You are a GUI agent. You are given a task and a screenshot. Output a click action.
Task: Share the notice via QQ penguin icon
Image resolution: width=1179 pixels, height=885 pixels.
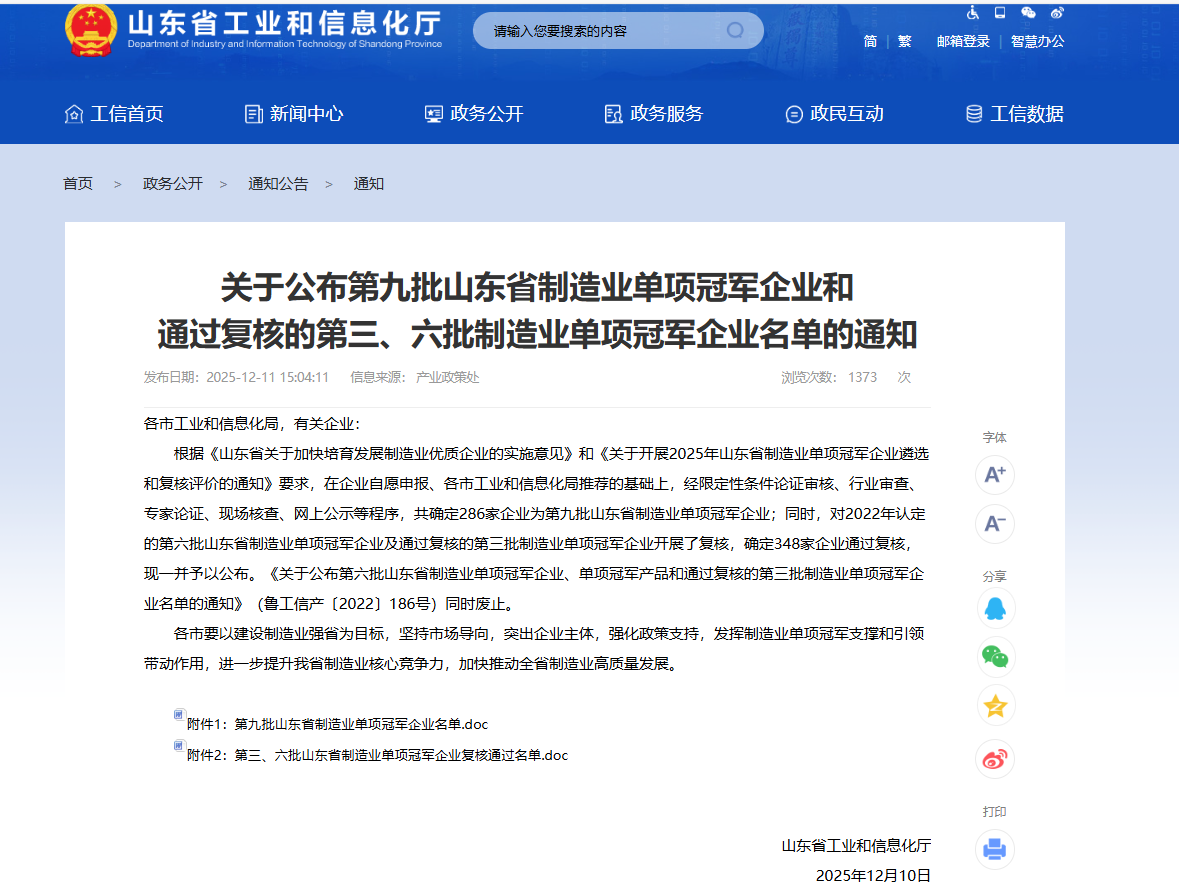pos(994,608)
